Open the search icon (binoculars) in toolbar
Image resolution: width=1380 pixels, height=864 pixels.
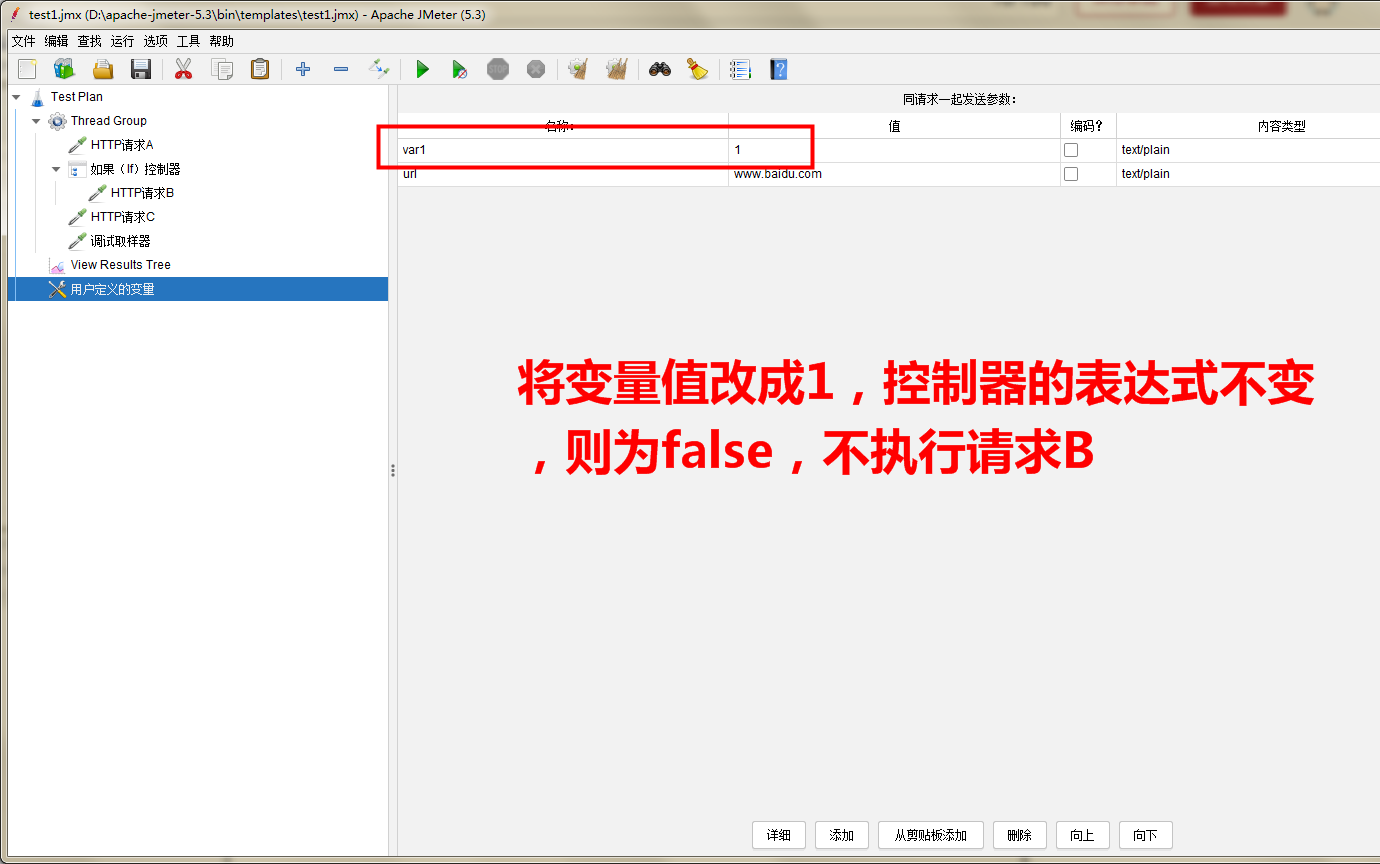tap(659, 69)
